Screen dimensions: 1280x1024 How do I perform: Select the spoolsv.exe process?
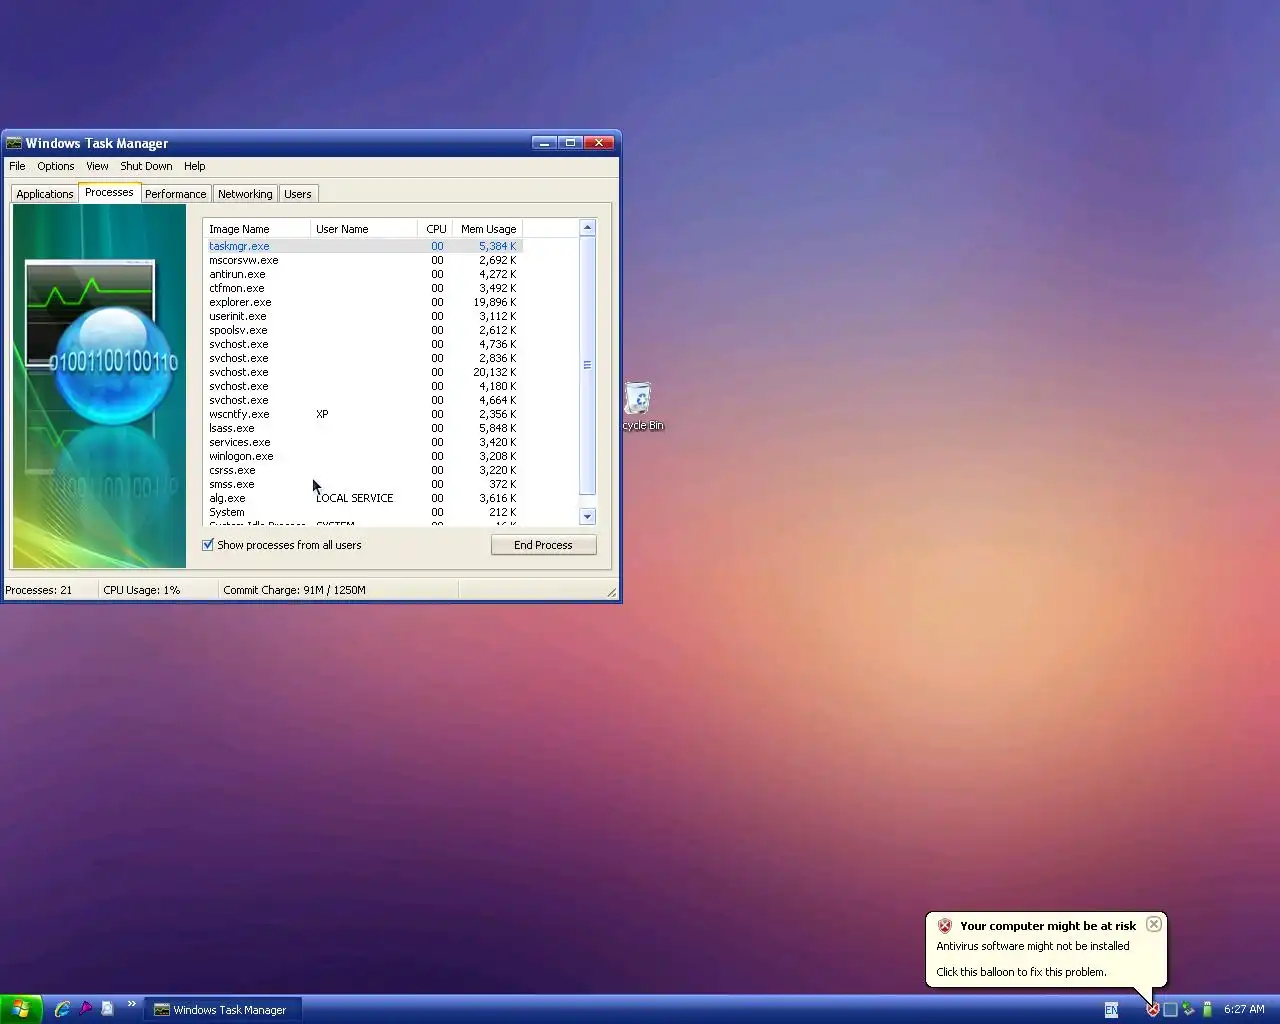click(x=363, y=330)
